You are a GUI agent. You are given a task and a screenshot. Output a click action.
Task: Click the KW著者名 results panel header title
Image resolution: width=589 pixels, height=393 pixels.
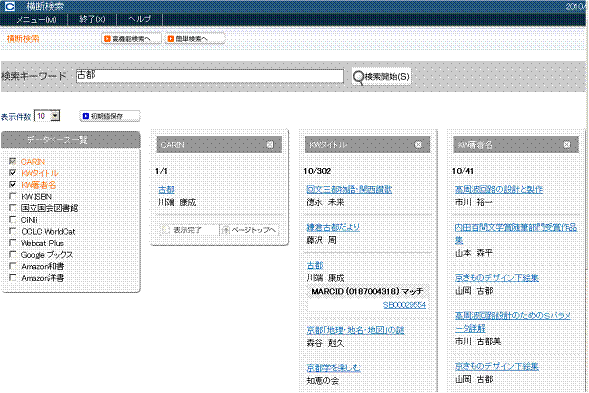475,145
